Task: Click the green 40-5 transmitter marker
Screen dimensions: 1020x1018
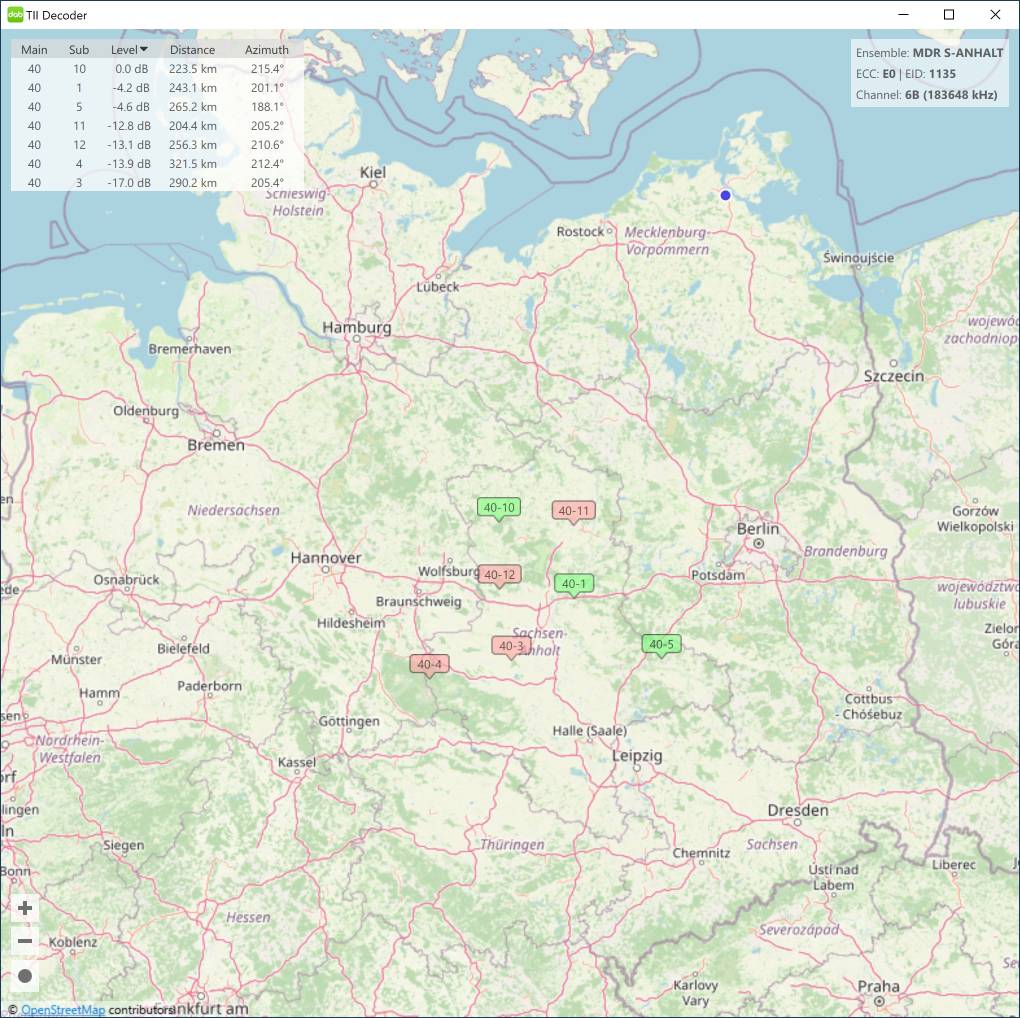Action: [661, 645]
